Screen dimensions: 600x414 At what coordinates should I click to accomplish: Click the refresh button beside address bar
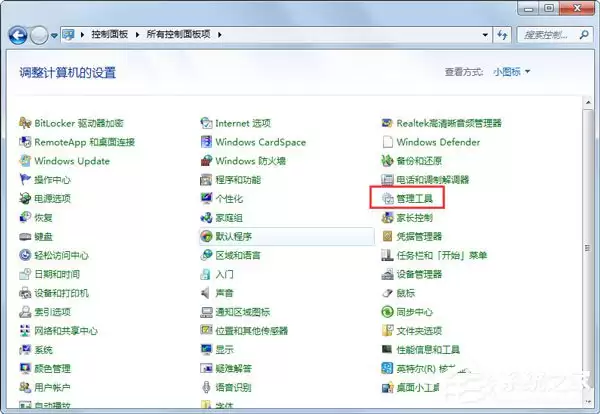pos(502,35)
